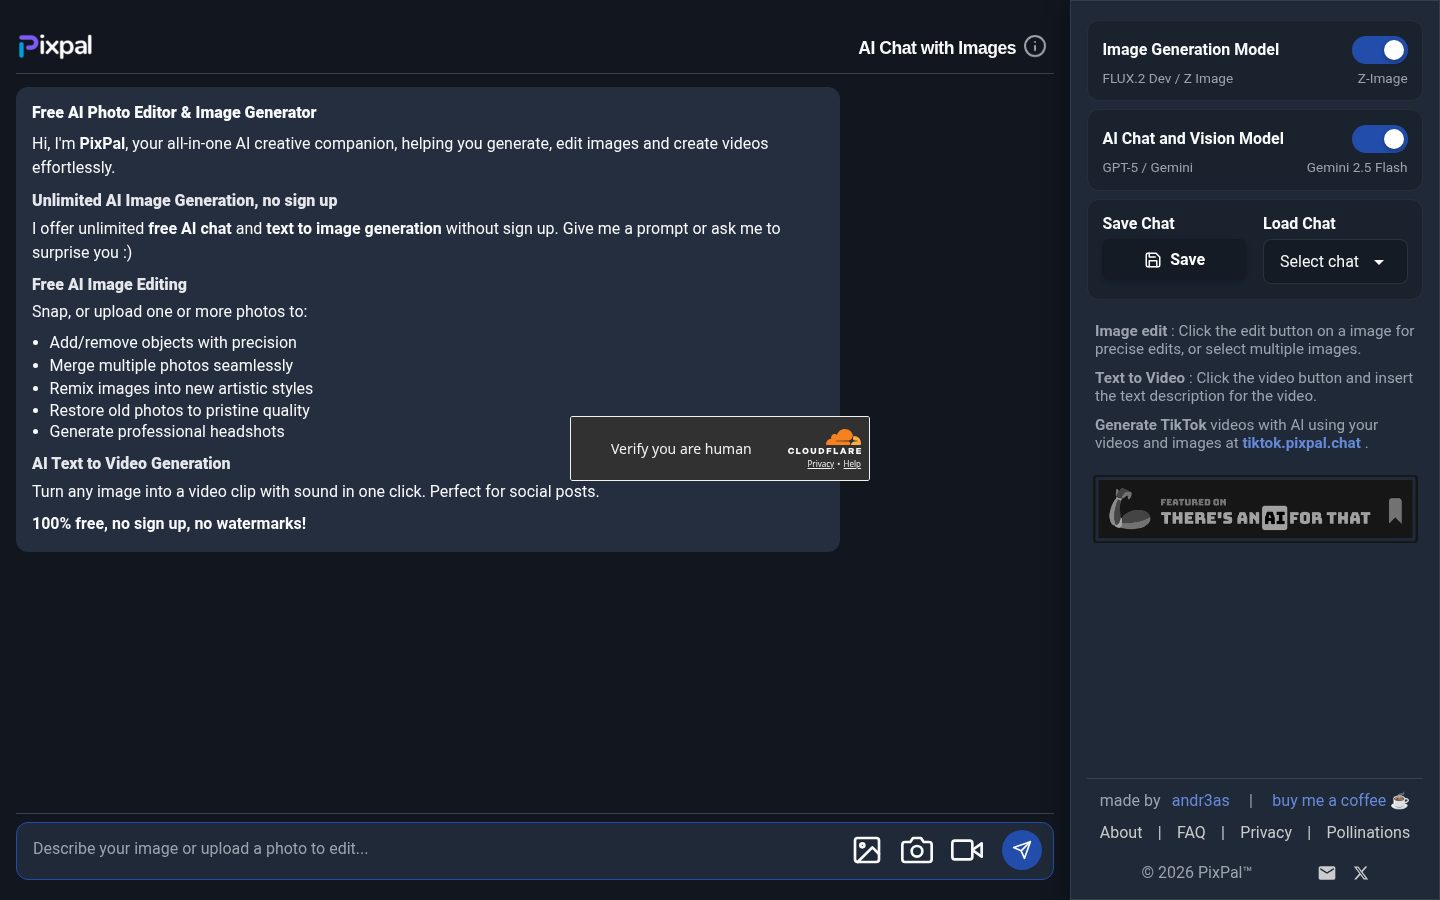This screenshot has height=900, width=1440.
Task: Click the Cloudflare Help link
Action: pyautogui.click(x=852, y=464)
